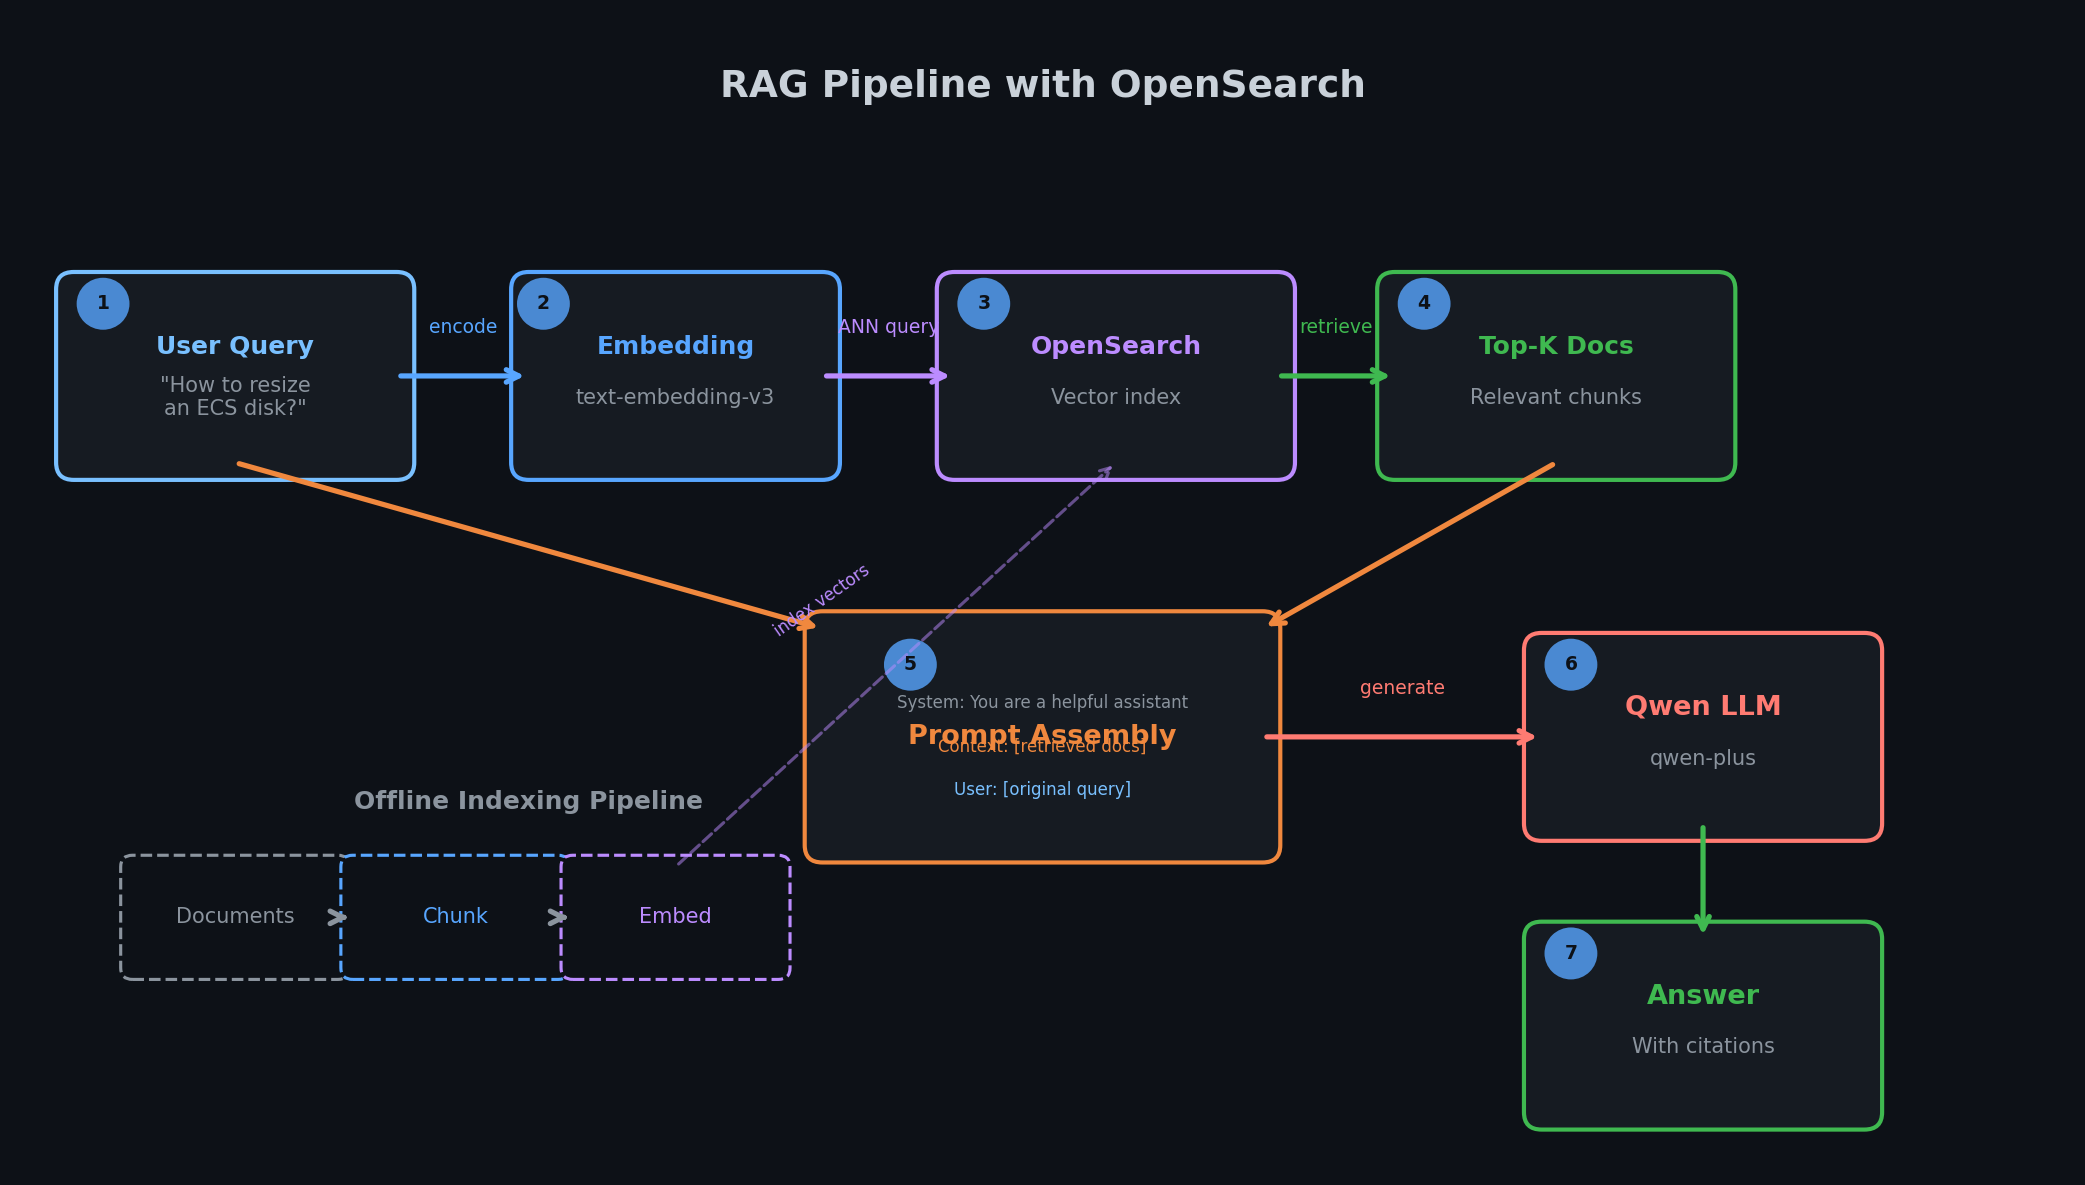Select the Embedding node title
2085x1185 pixels.
click(675, 346)
